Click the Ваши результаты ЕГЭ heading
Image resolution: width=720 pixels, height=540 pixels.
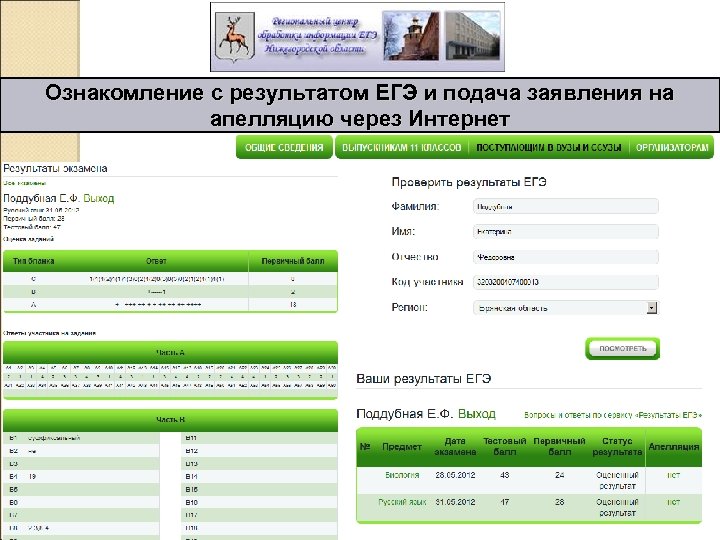click(x=424, y=379)
